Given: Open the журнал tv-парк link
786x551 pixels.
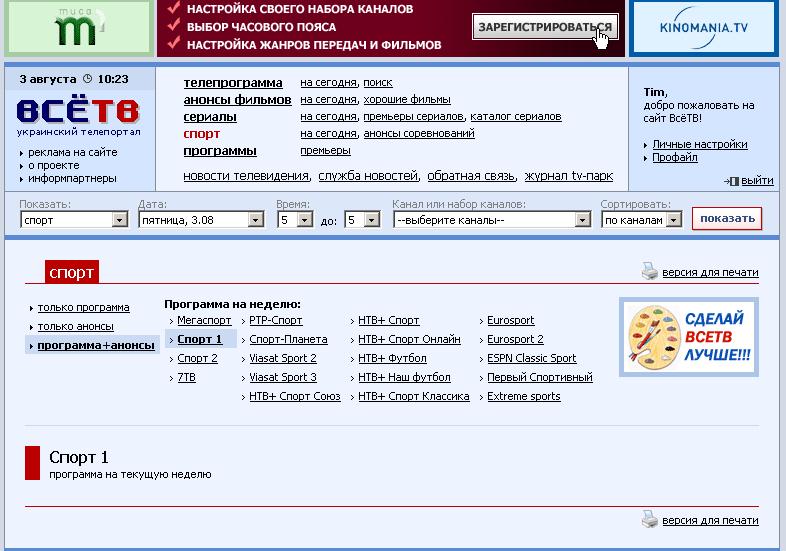Looking at the screenshot, I should (569, 176).
